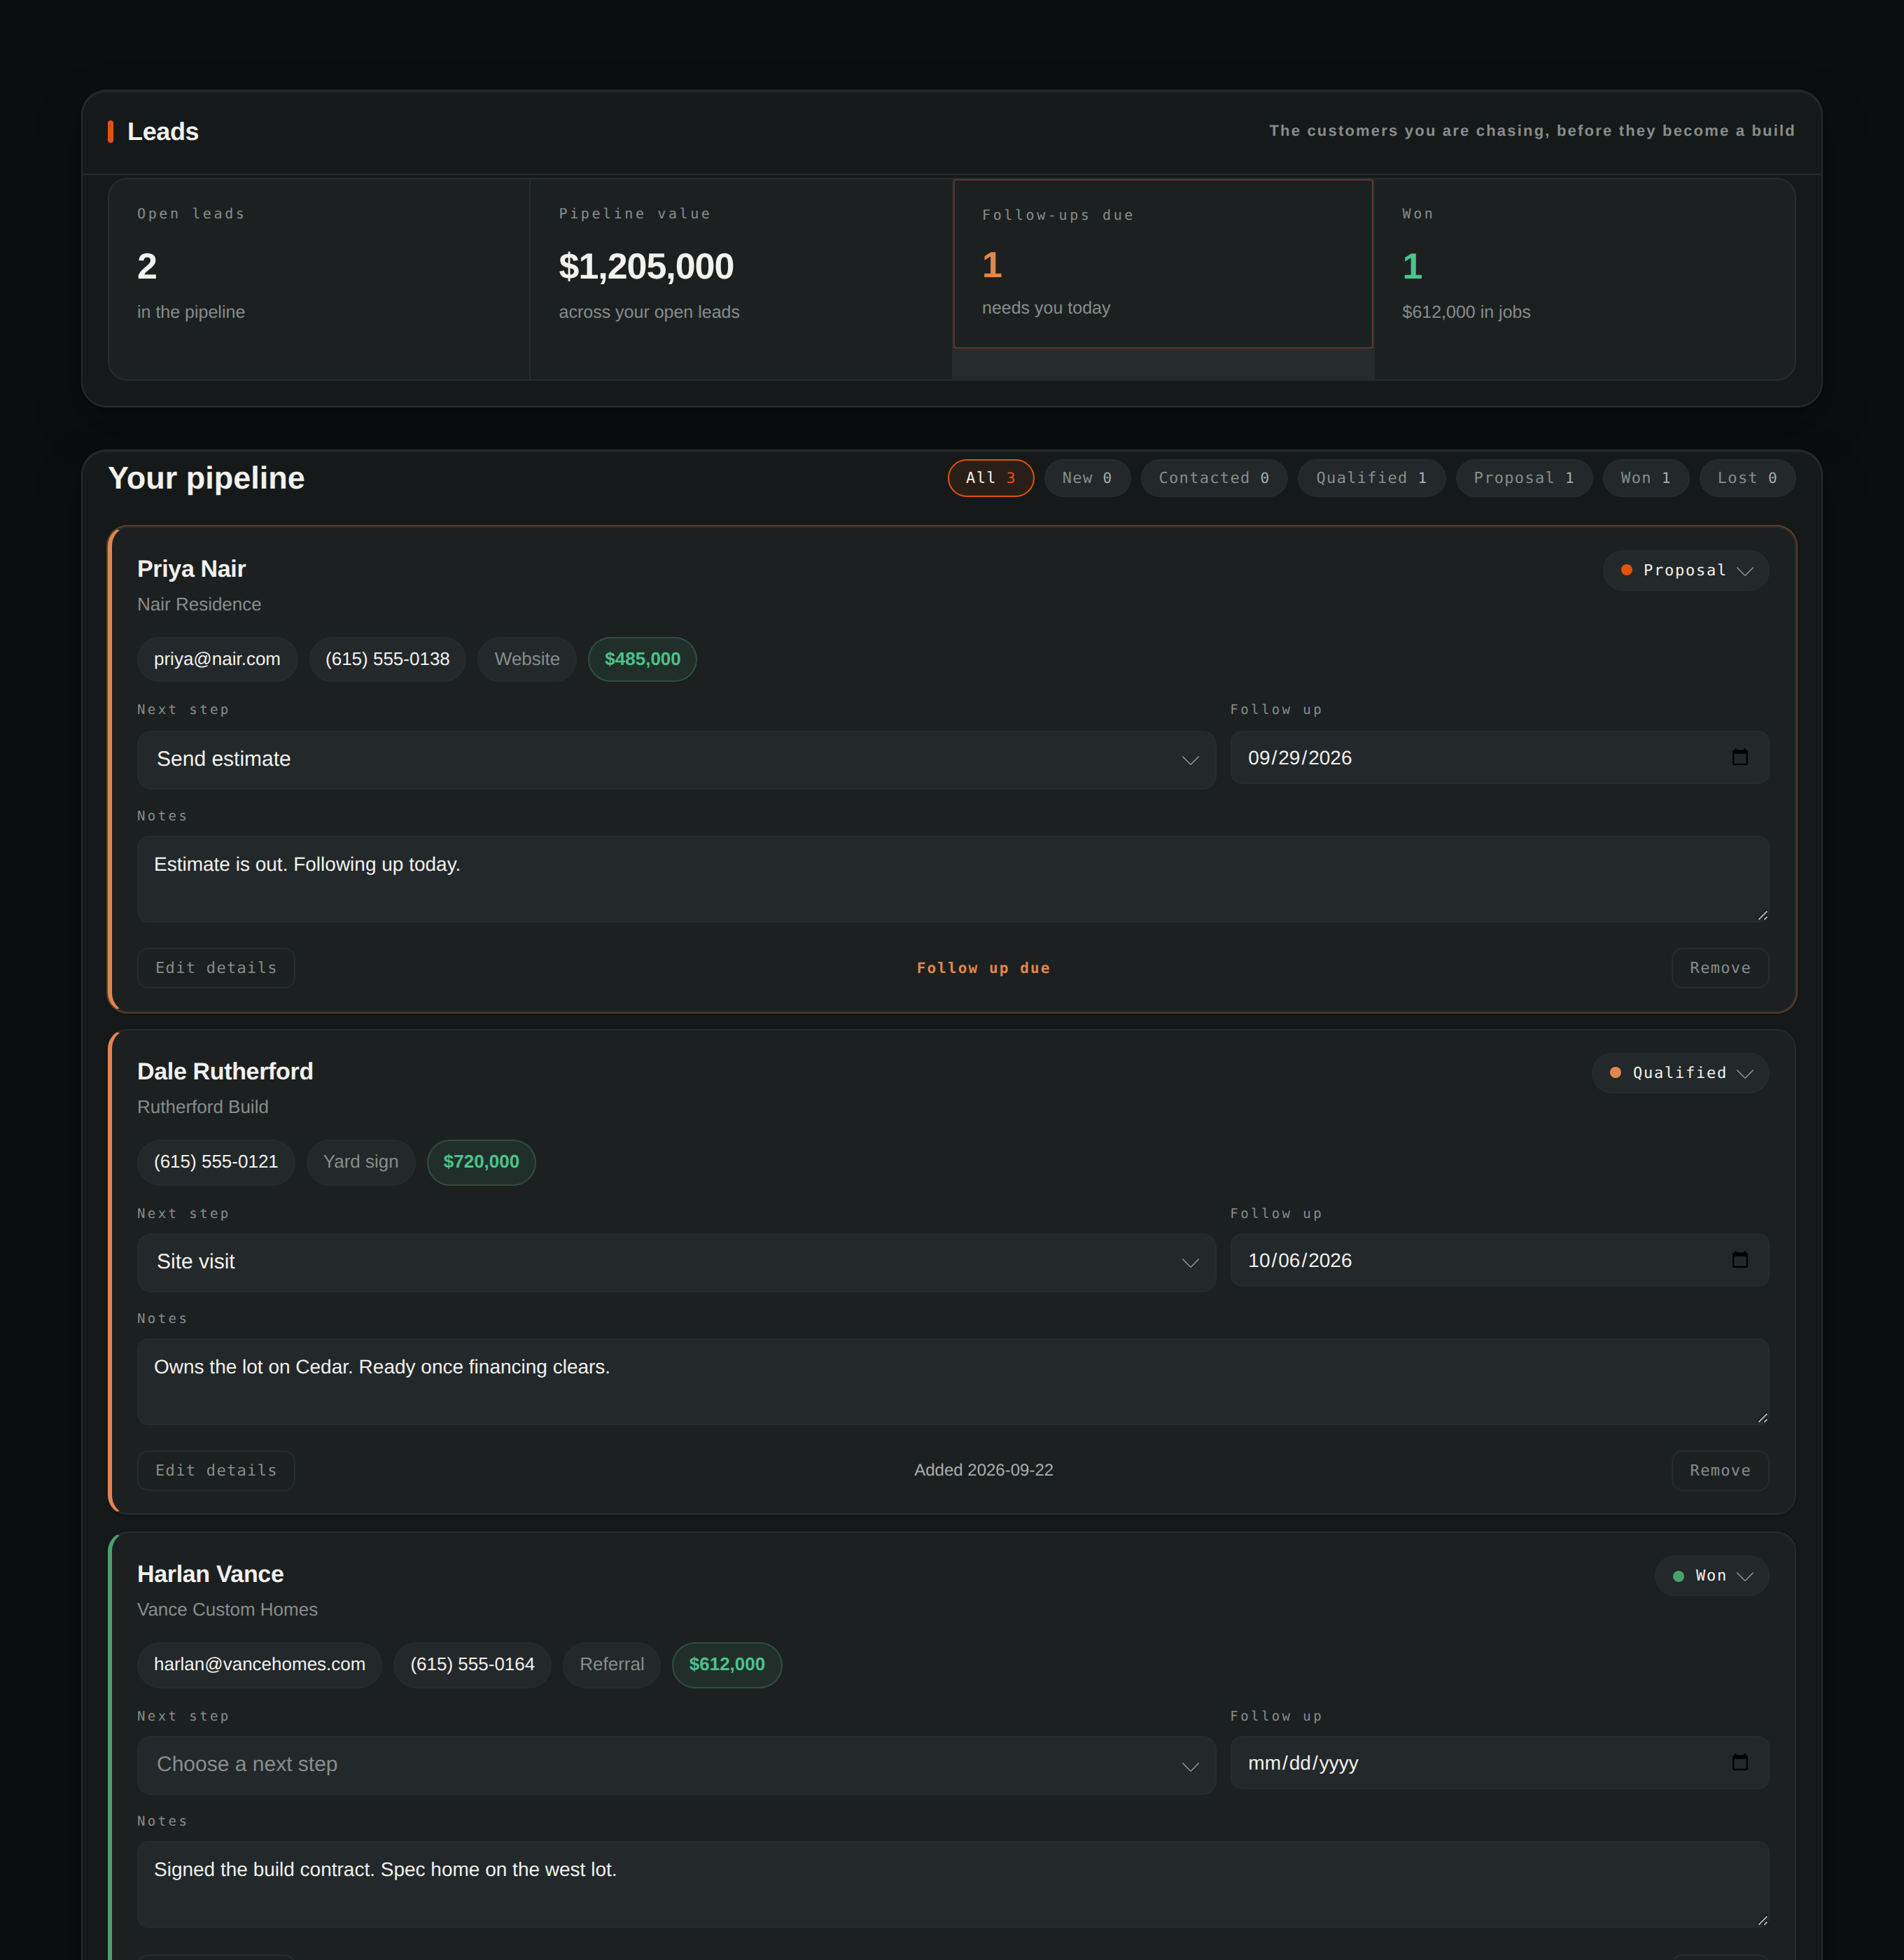The width and height of the screenshot is (1904, 1960).
Task: Click Edit details for Priya Nair
Action: pos(216,968)
